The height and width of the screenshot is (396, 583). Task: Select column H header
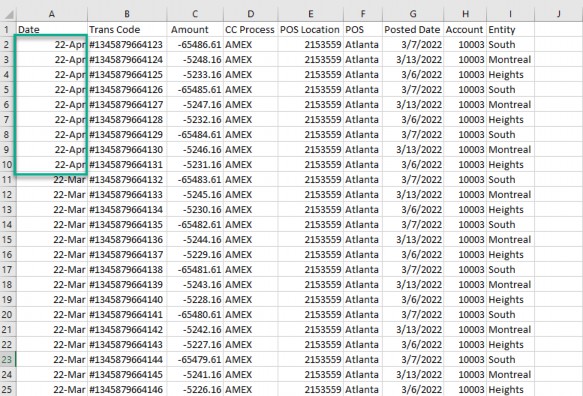tap(465, 14)
